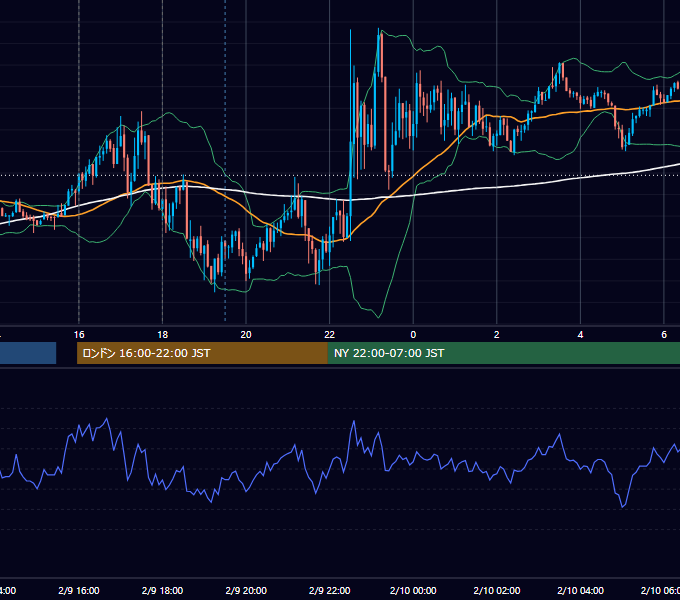
Task: Select the 2/9 20:00 time label
Action: tap(246, 590)
